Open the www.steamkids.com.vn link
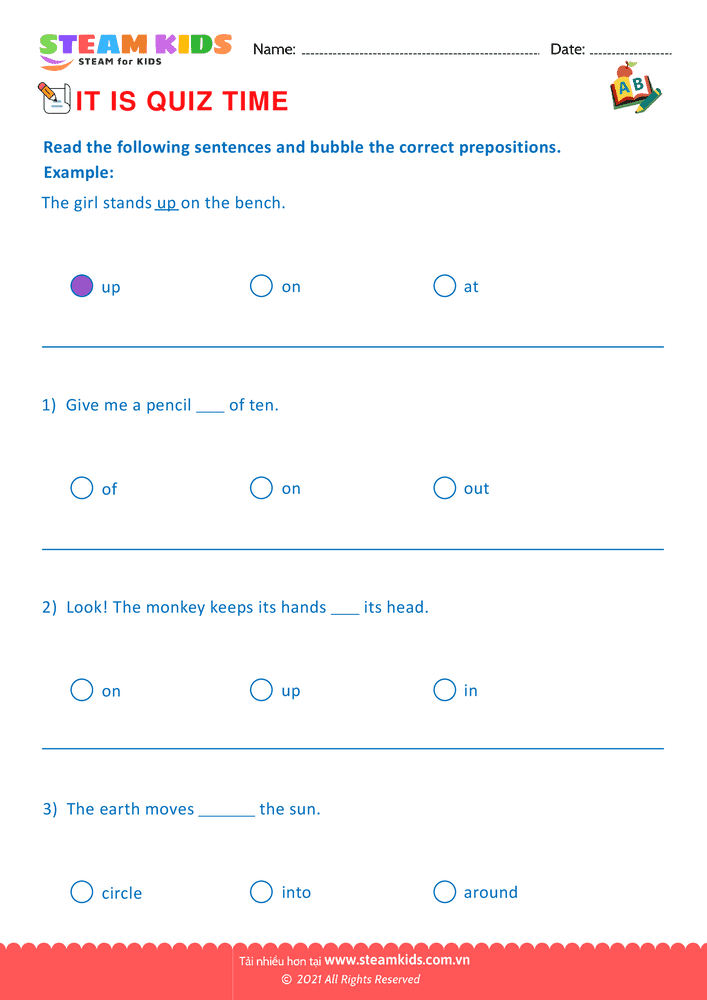 [397, 960]
